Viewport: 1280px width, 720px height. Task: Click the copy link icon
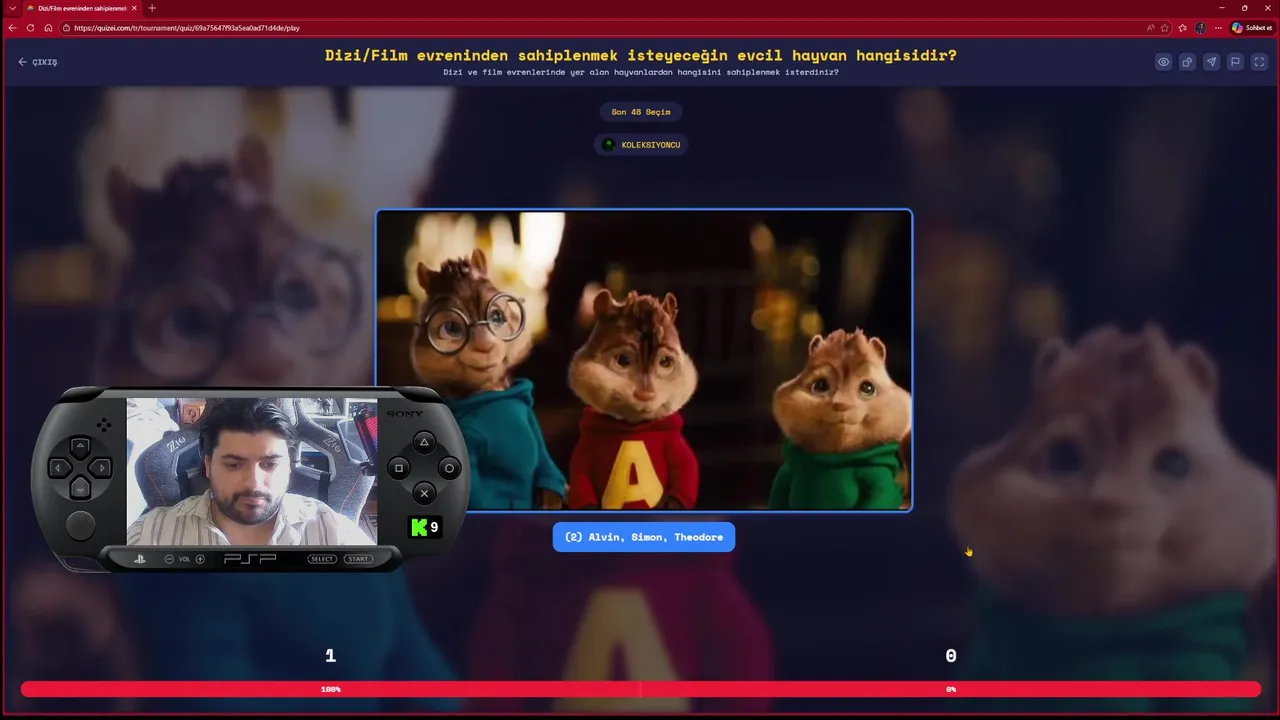click(x=1187, y=62)
